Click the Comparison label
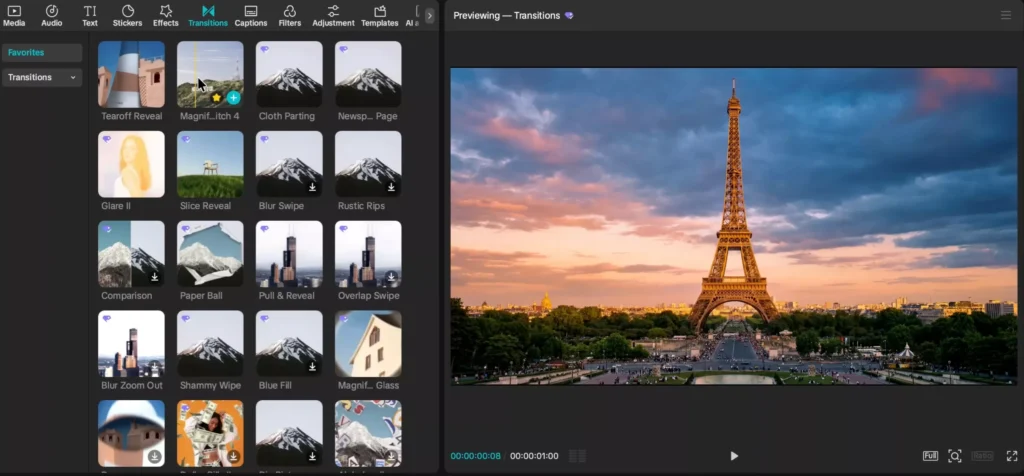The width and height of the screenshot is (1024, 476). pos(127,296)
